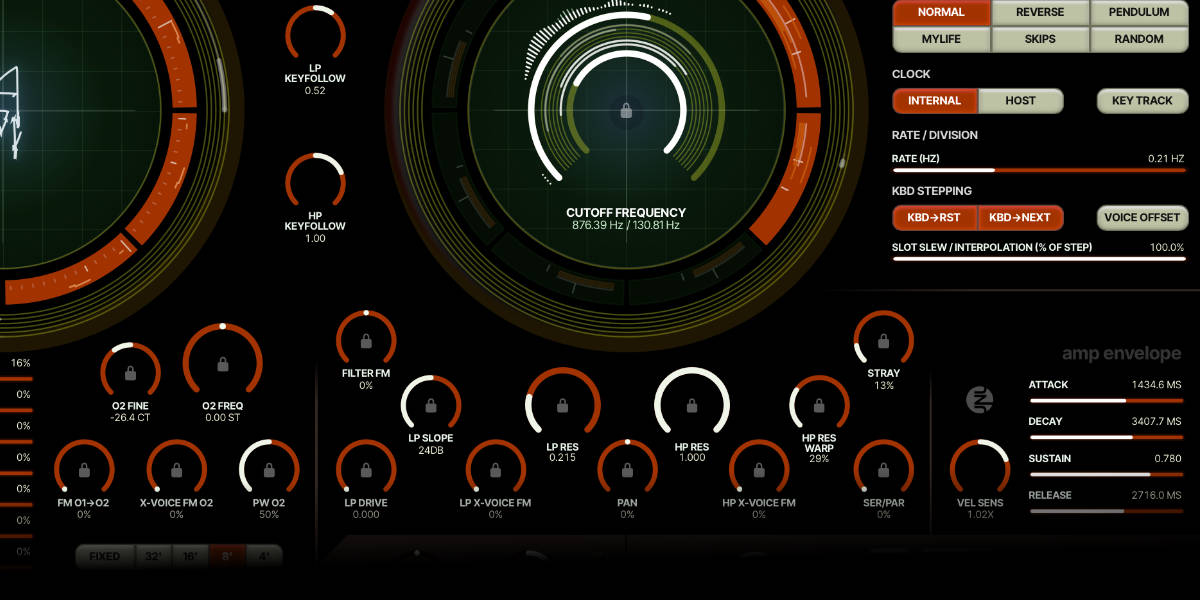Viewport: 1200px width, 600px height.
Task: Click the lock icon on SER/PAR knob
Action: click(x=884, y=470)
